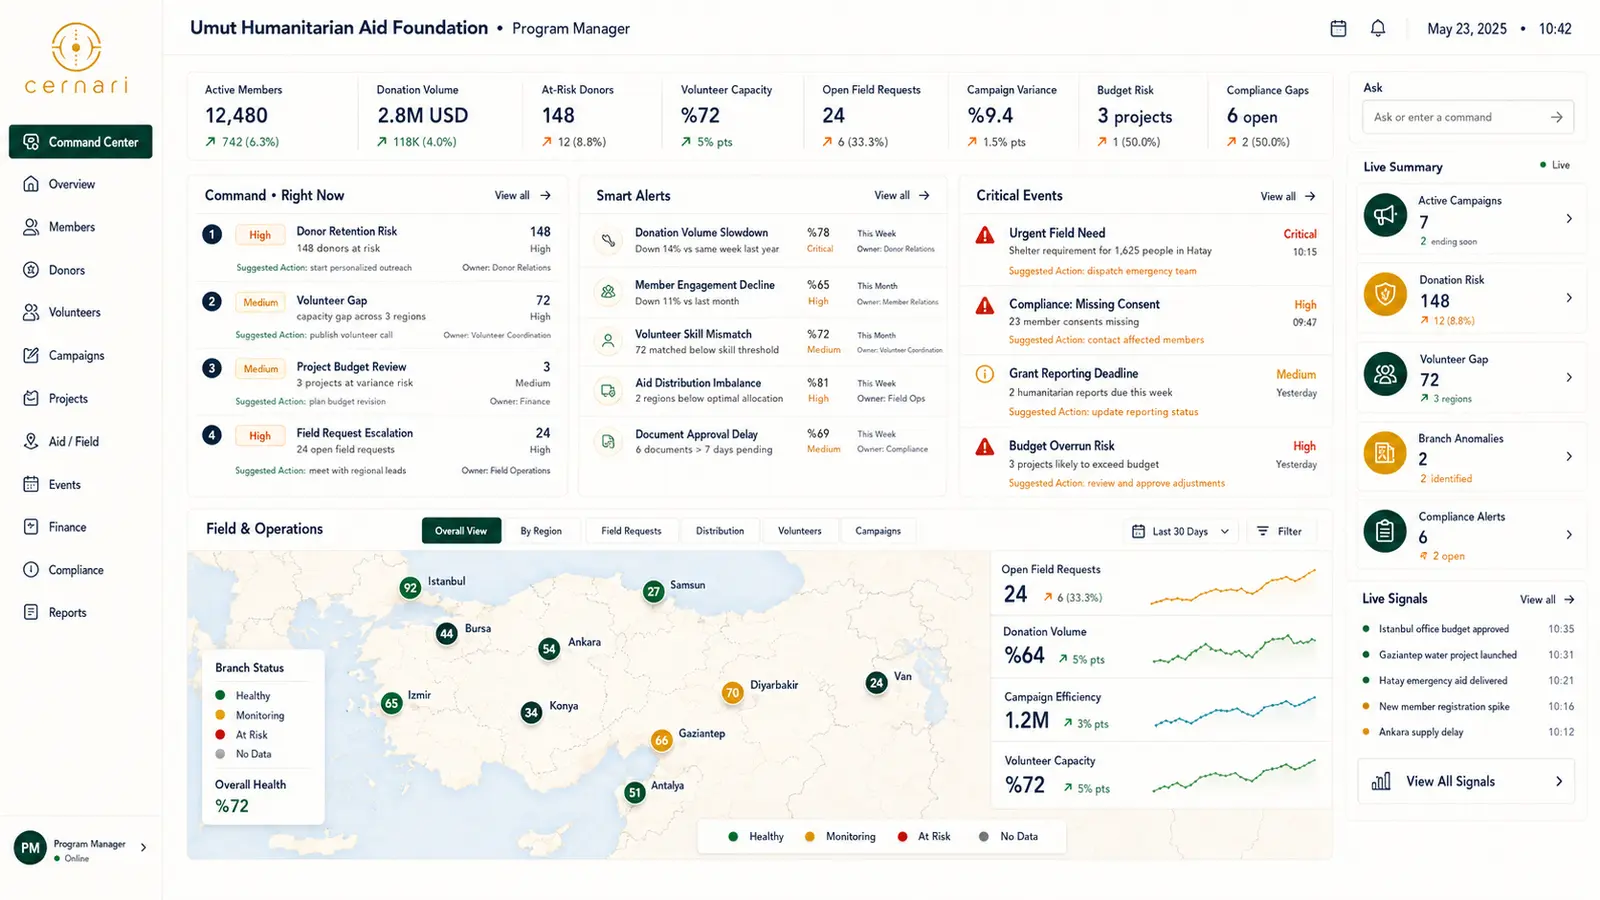This screenshot has height=900, width=1600.
Task: Switch to the Volunteers tab in Field & Operations
Action: click(800, 531)
